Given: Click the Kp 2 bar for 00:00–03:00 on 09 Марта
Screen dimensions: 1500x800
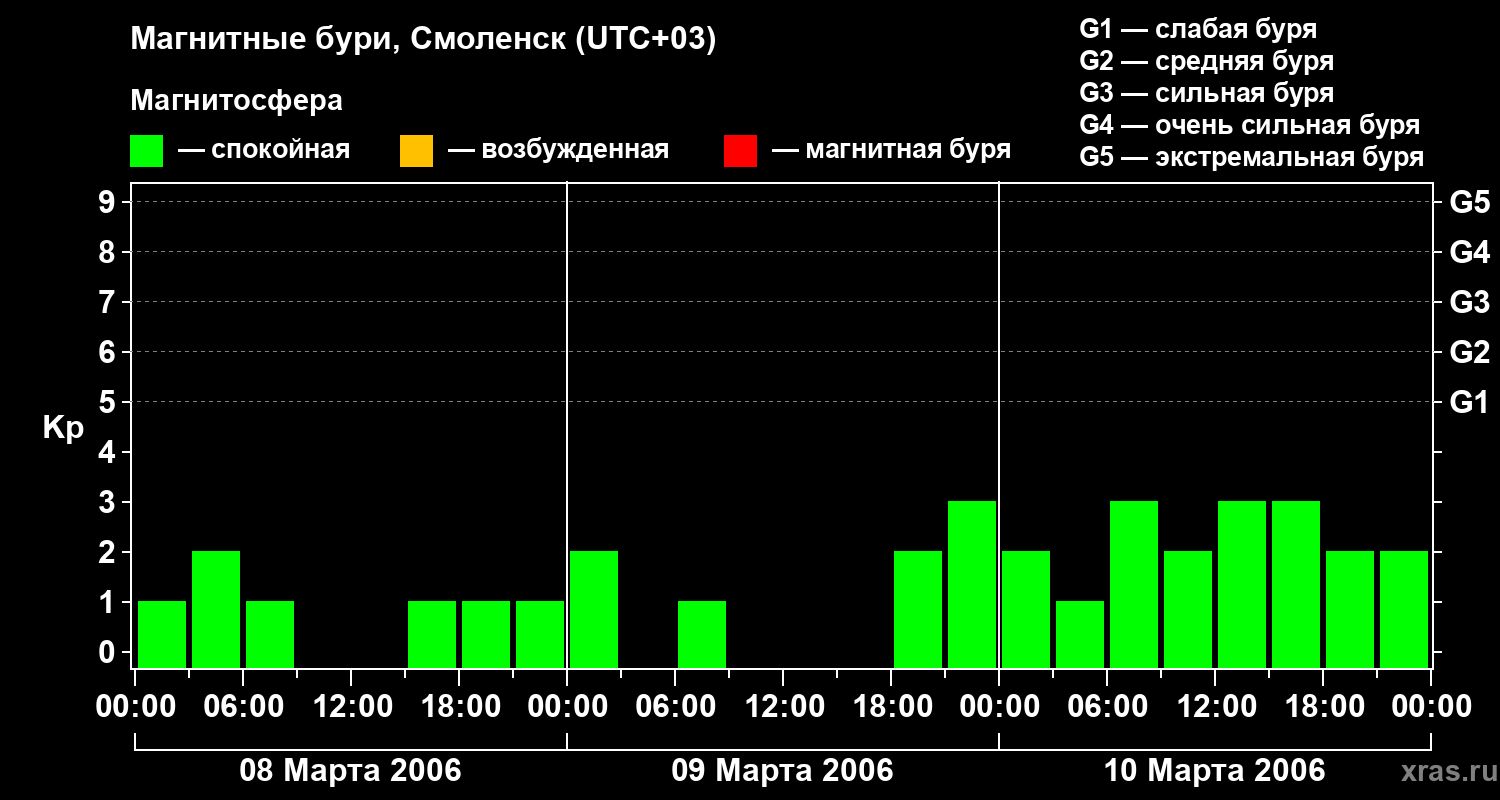Looking at the screenshot, I should point(594,609).
